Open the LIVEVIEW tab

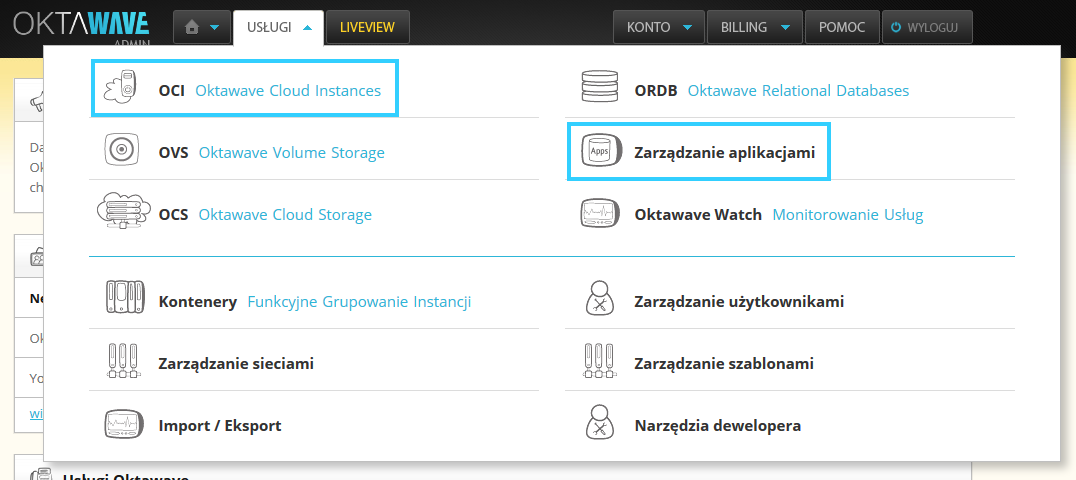click(x=367, y=27)
